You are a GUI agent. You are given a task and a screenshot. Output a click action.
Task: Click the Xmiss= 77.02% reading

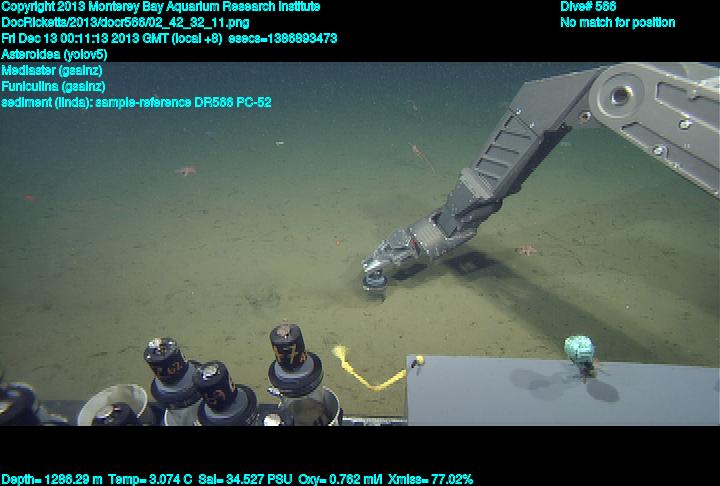click(x=430, y=480)
